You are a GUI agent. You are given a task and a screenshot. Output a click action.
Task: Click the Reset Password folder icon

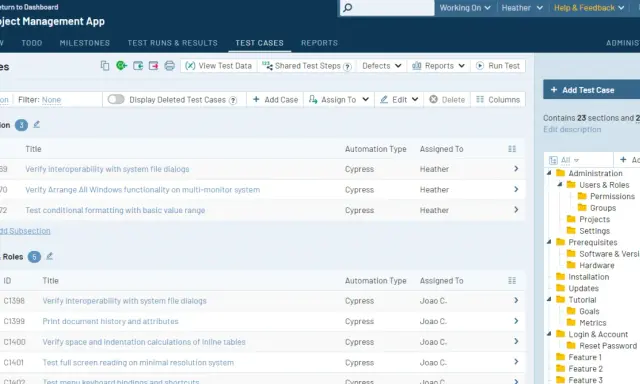coord(571,346)
